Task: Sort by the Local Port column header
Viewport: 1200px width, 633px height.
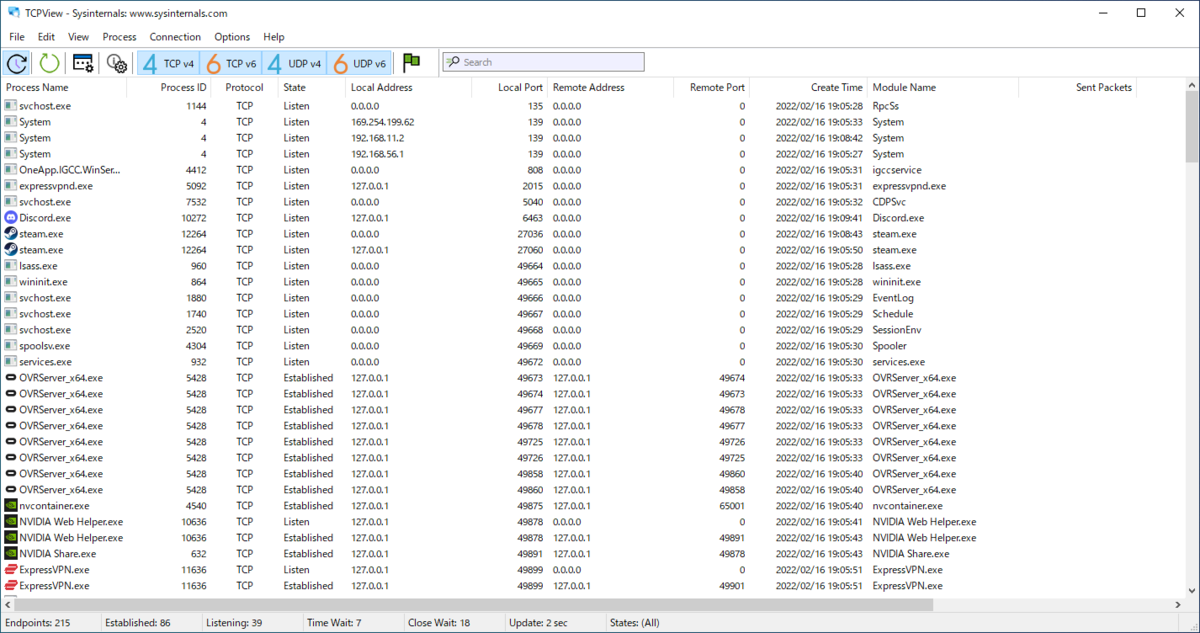Action: 509,88
